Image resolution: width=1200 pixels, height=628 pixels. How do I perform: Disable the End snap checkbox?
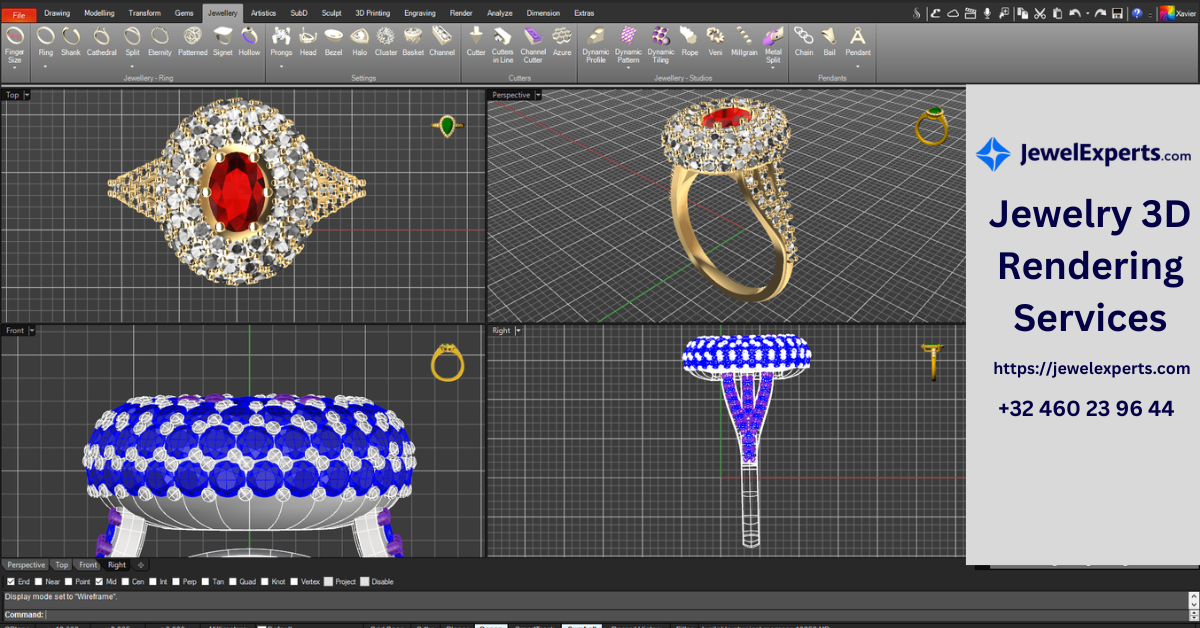(11, 581)
